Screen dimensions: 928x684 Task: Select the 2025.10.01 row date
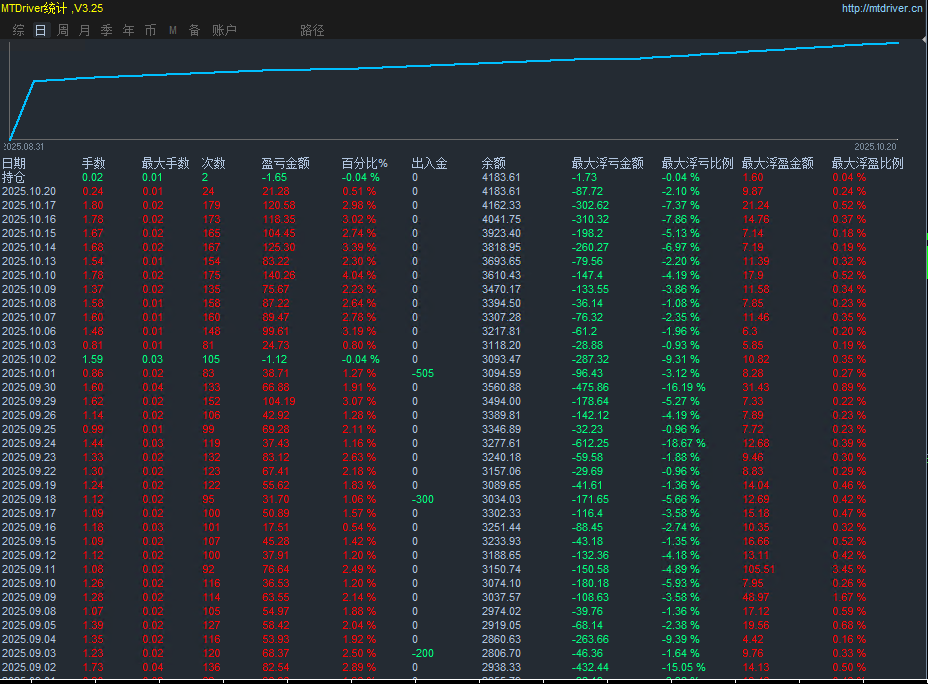(29, 373)
